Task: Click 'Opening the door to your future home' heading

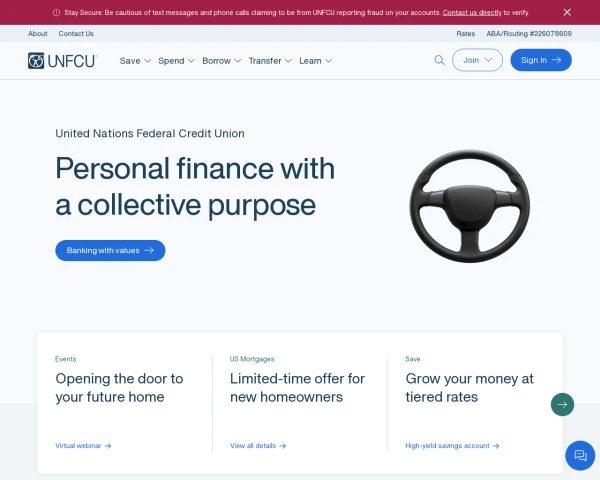Action: coord(119,388)
